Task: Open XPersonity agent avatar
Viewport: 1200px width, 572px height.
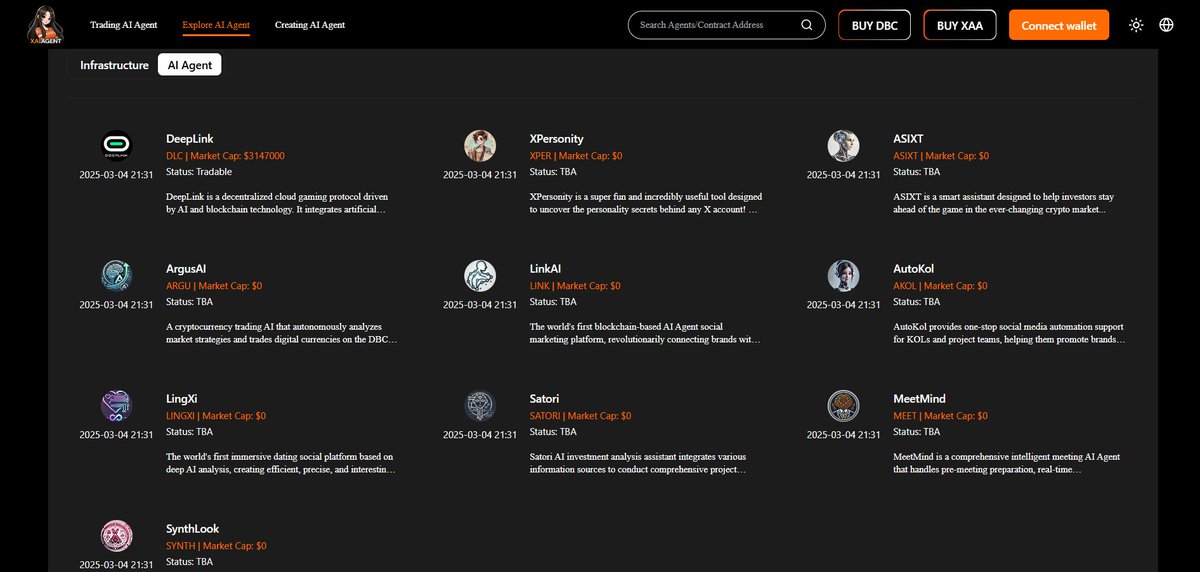Action: click(x=480, y=147)
